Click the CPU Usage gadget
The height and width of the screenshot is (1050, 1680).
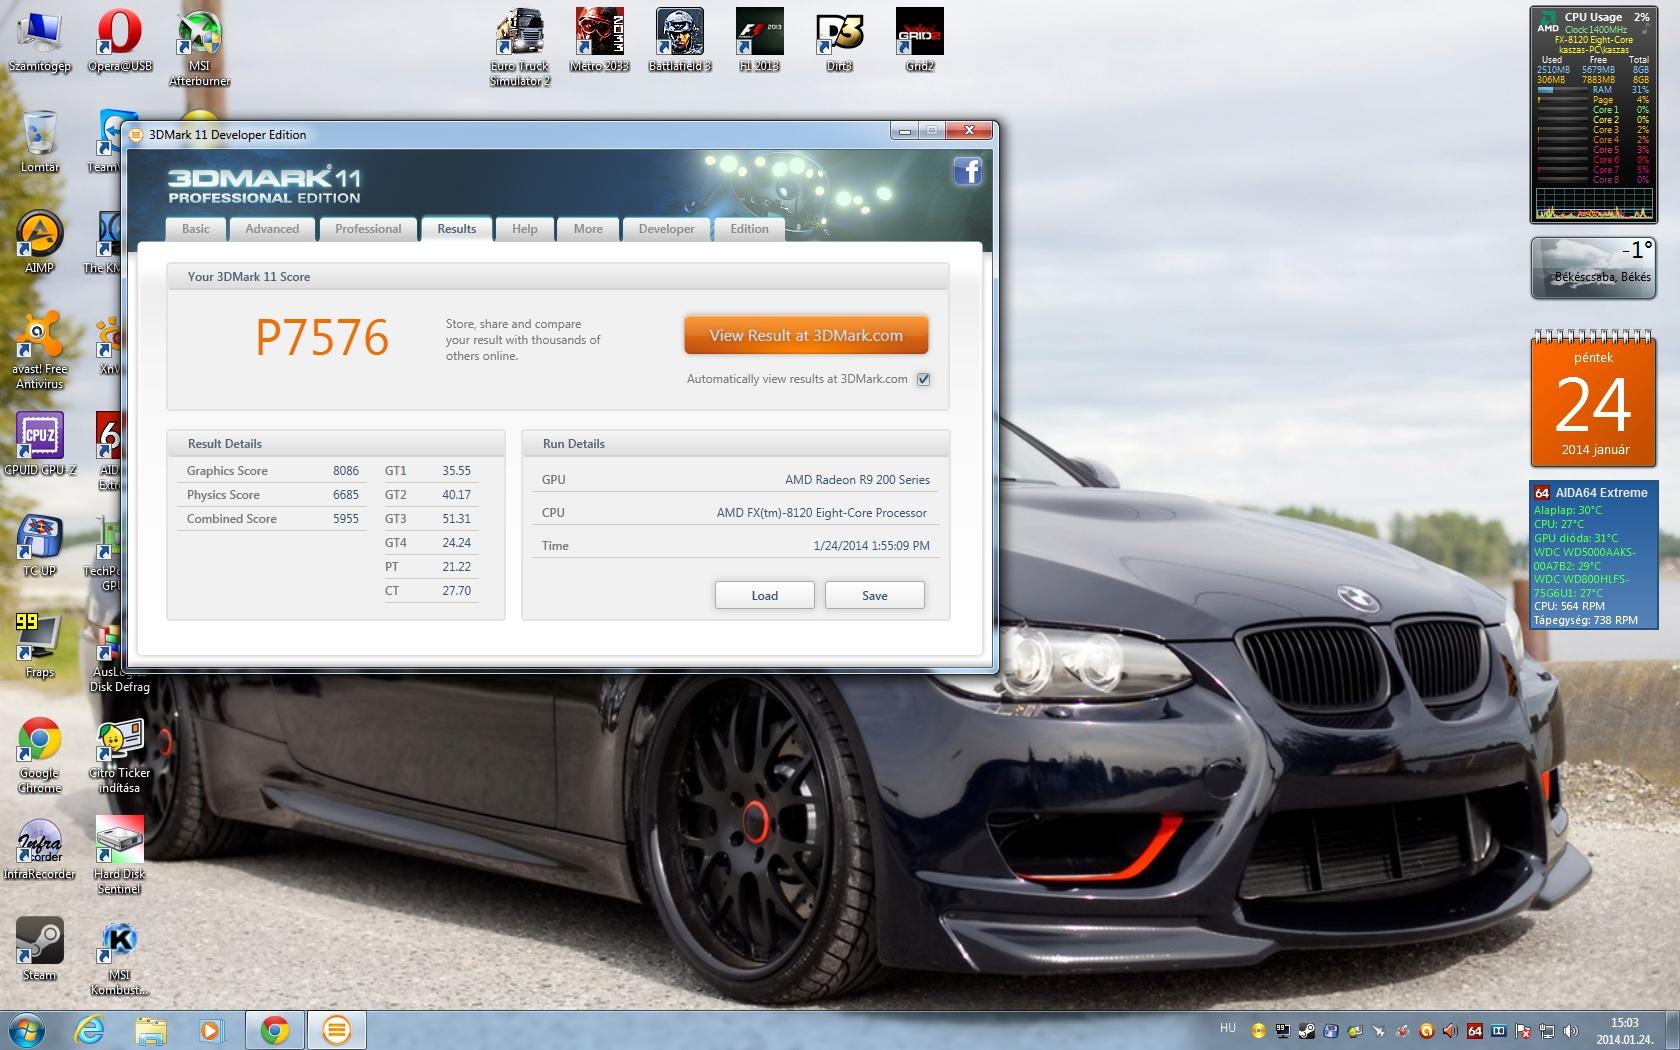1594,115
